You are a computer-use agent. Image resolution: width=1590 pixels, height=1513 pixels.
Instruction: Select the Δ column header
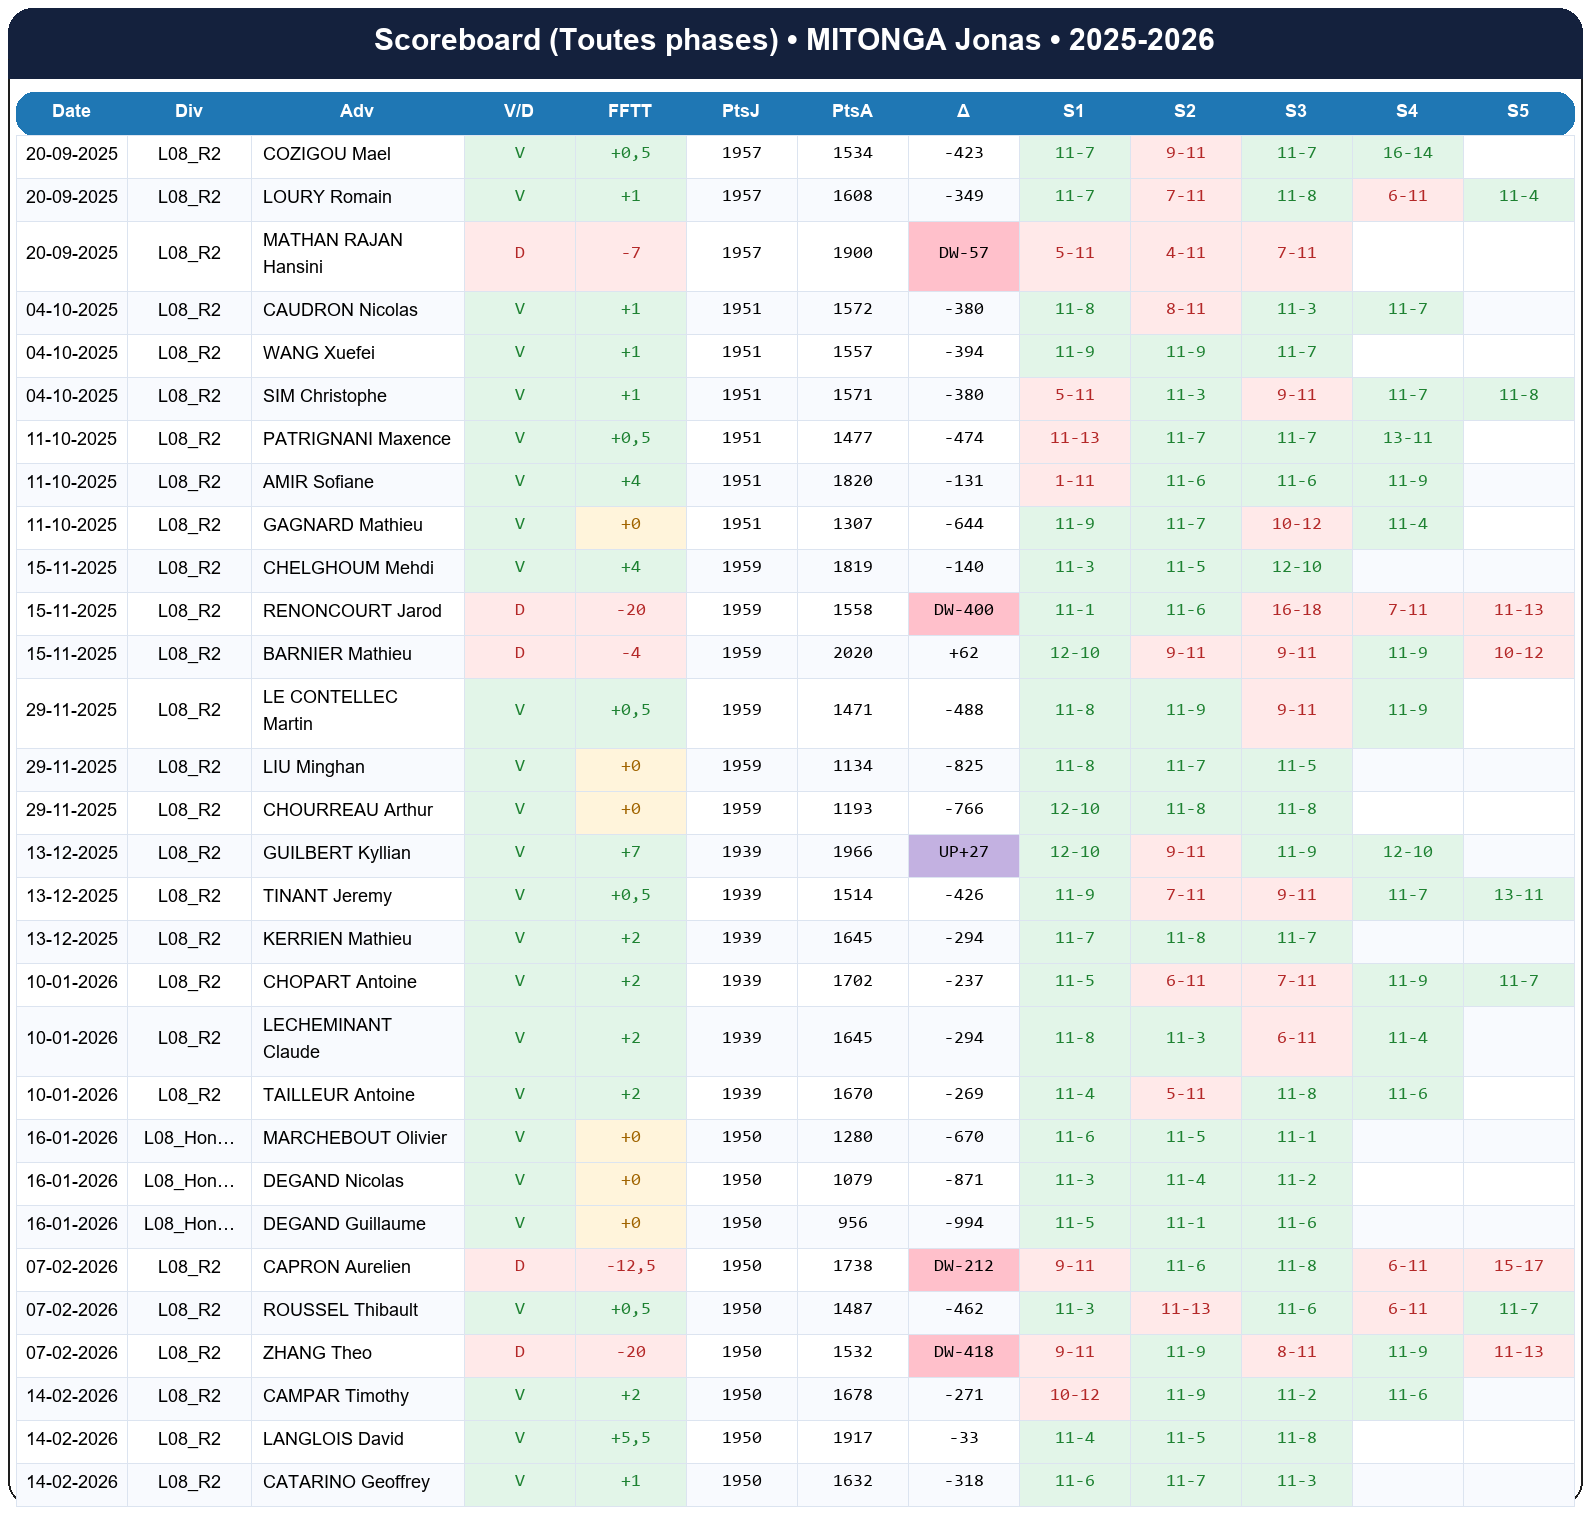point(963,111)
